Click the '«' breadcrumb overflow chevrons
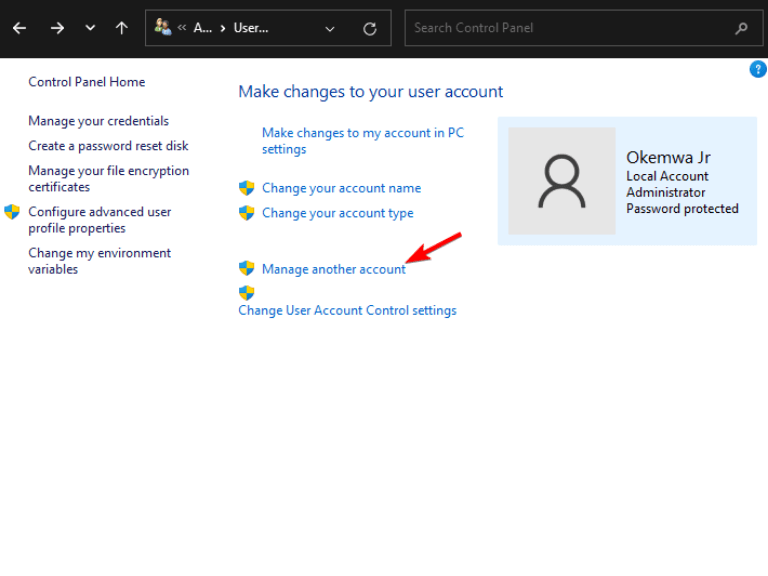Screen dimensions: 768x576 [x=182, y=28]
